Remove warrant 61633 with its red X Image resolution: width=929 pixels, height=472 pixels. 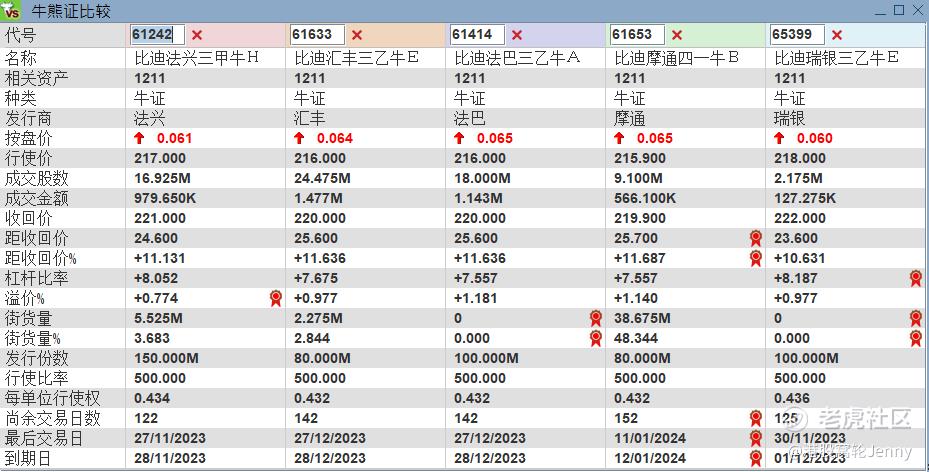pyautogui.click(x=357, y=35)
